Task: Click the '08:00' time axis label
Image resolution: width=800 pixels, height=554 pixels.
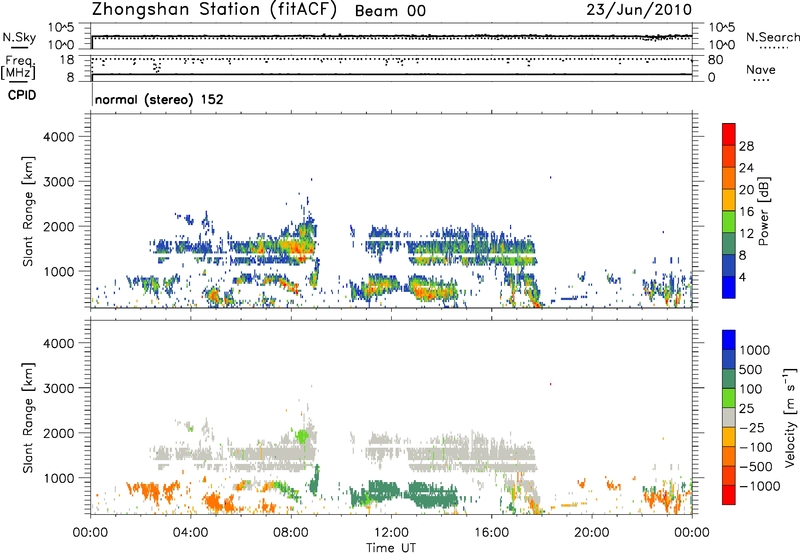Action: coord(291,533)
